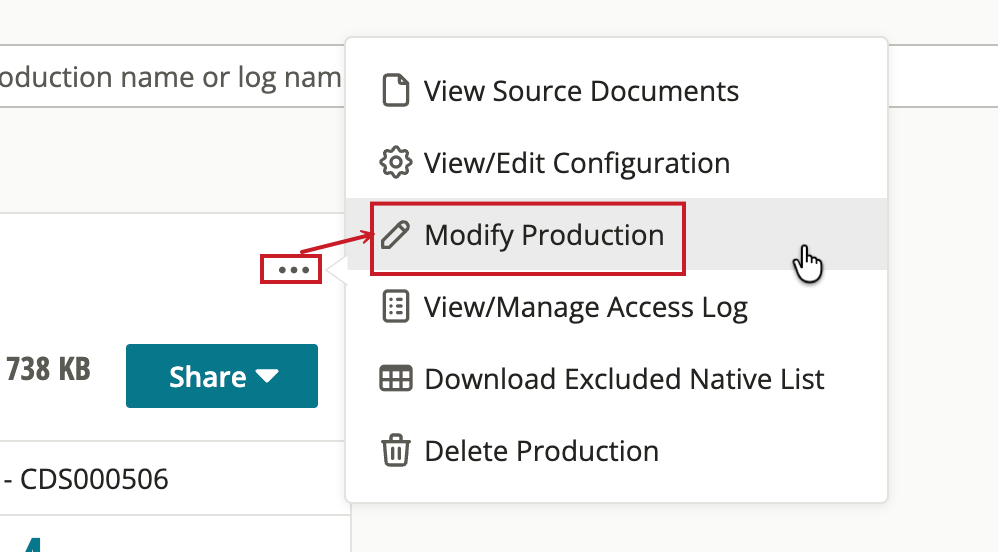
Task: Open the three-dot more options menu
Action: click(x=293, y=270)
